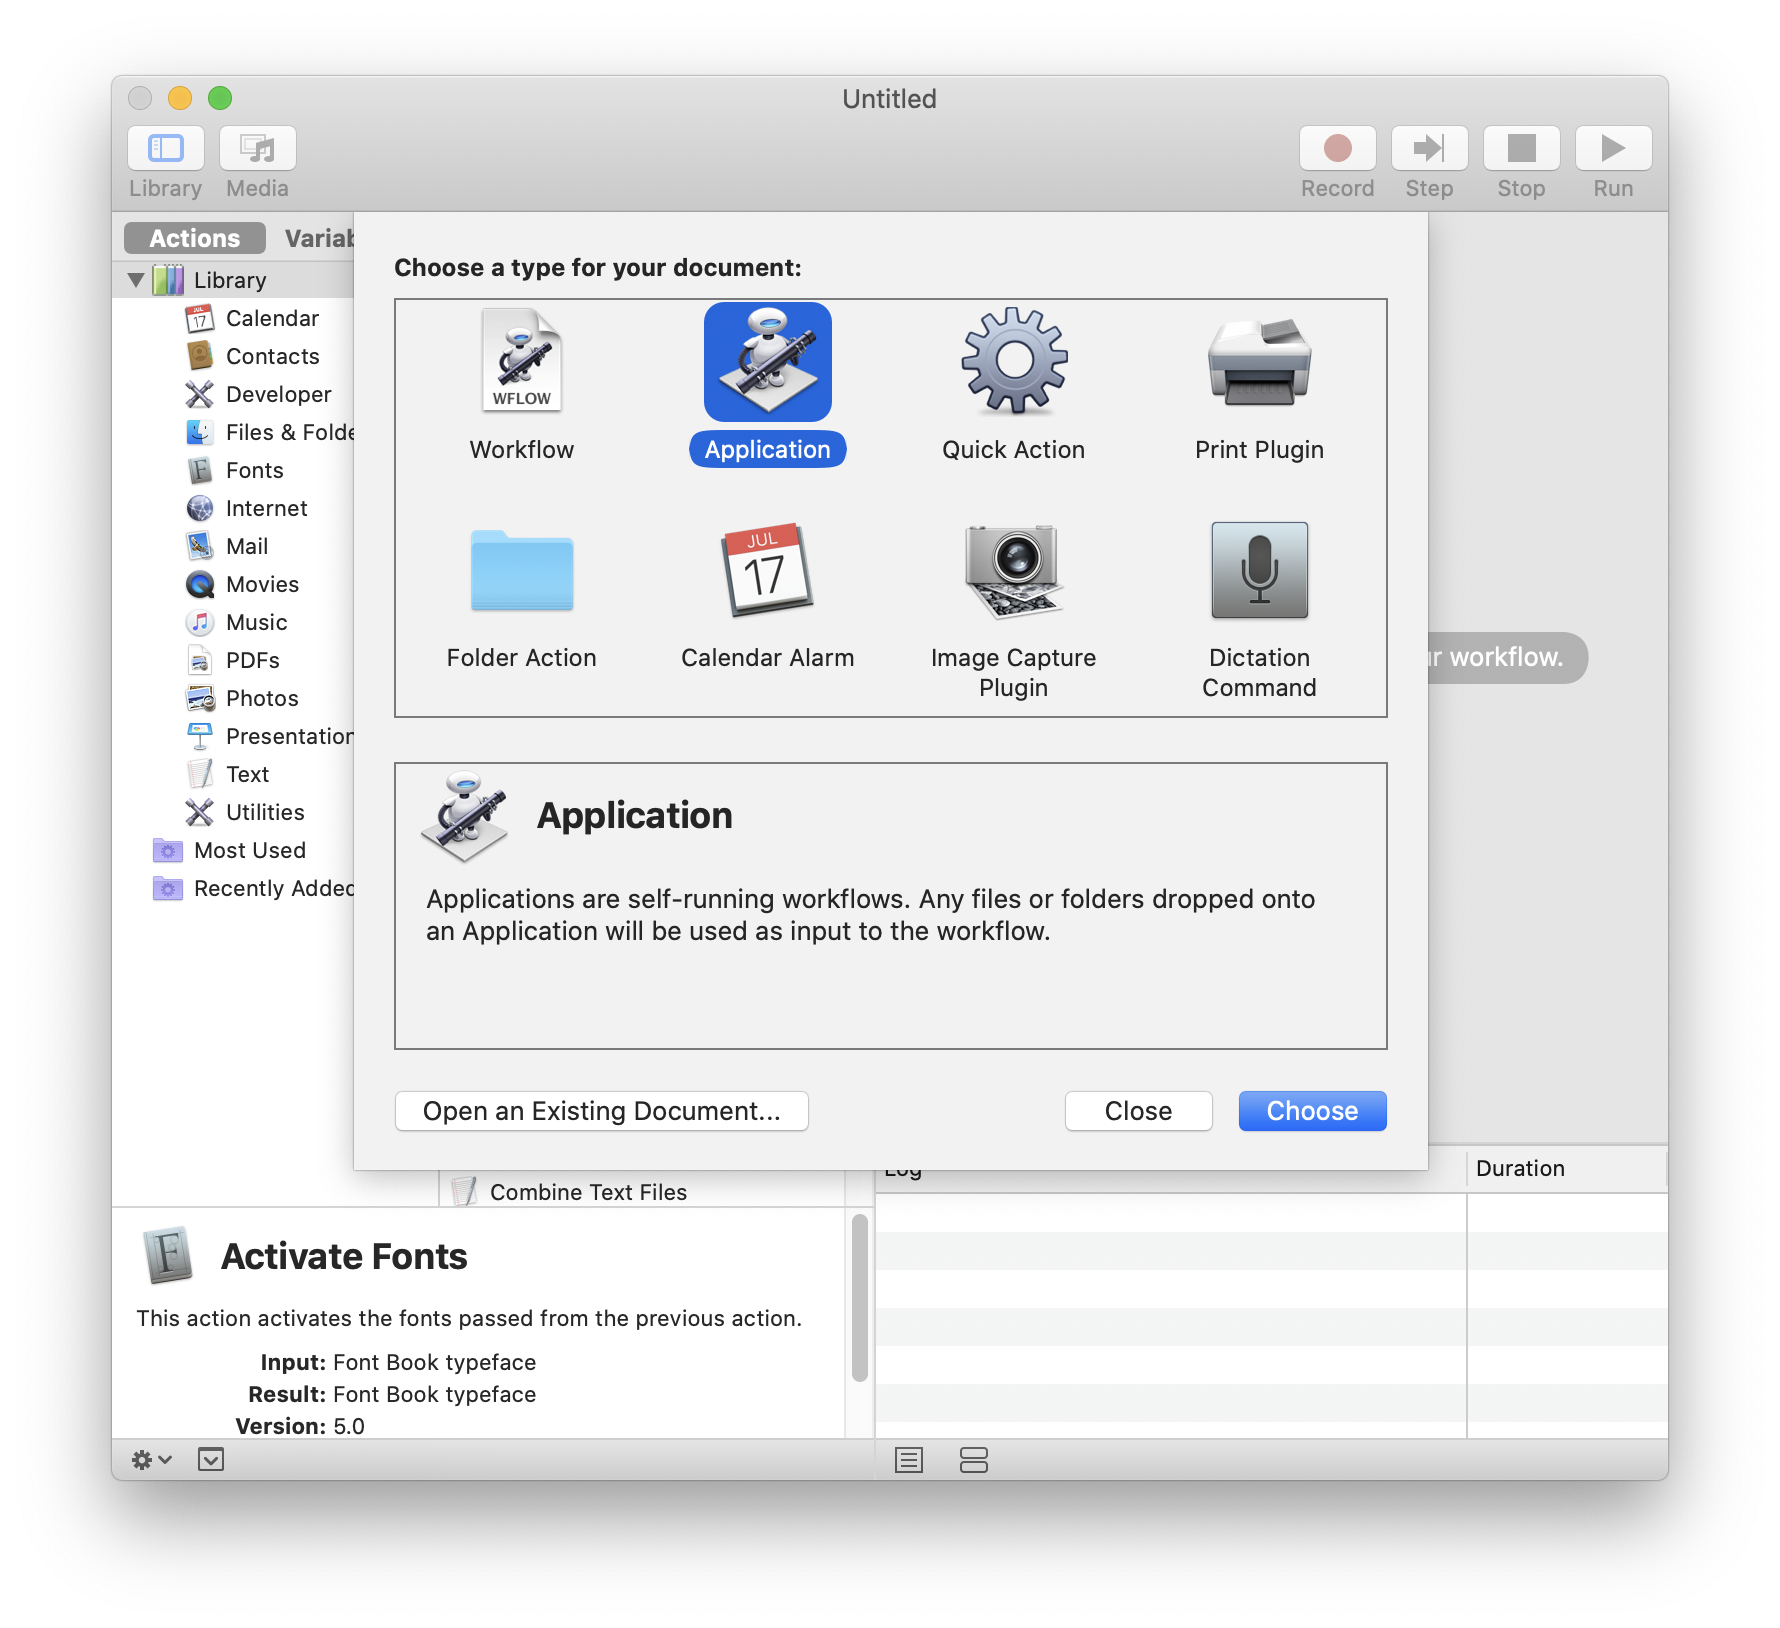The height and width of the screenshot is (1628, 1780).
Task: Collapse the Library disclosure triangle
Action: tap(136, 280)
